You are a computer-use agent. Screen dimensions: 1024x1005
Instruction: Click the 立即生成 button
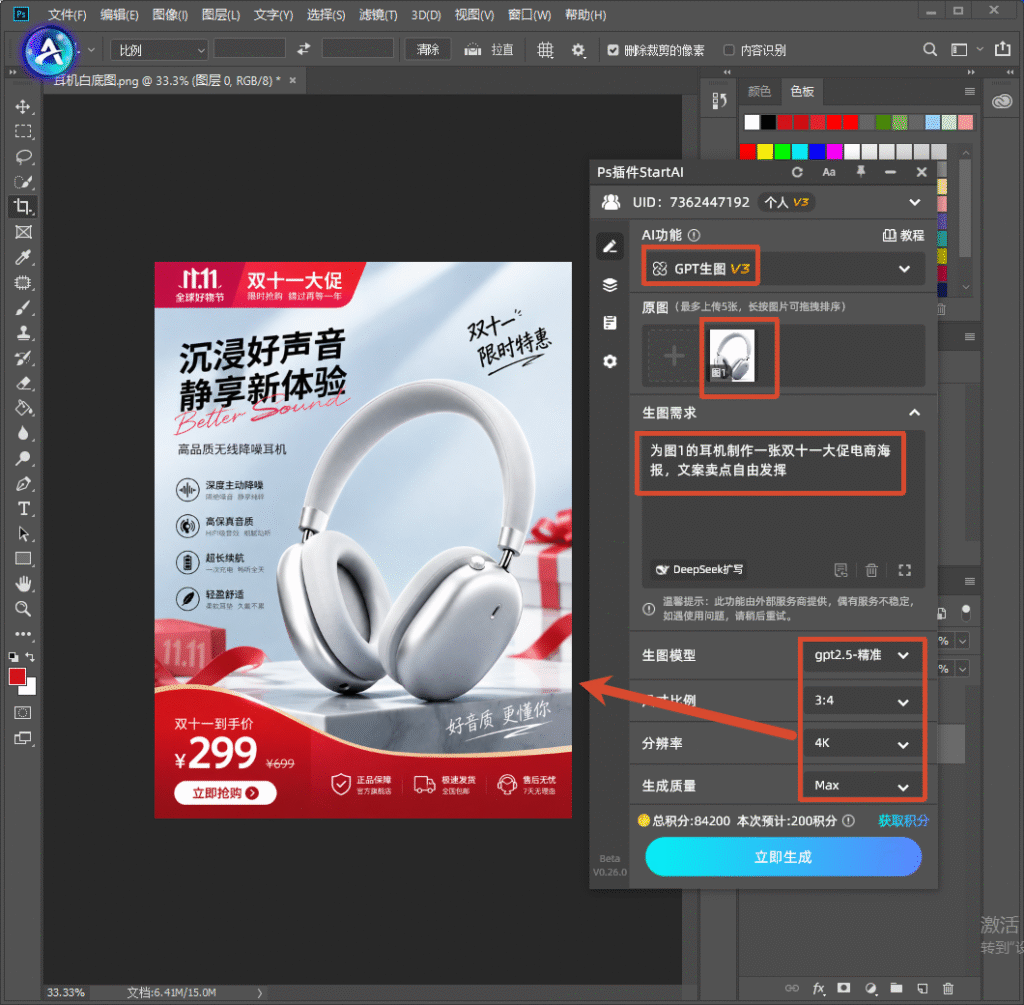pos(783,857)
